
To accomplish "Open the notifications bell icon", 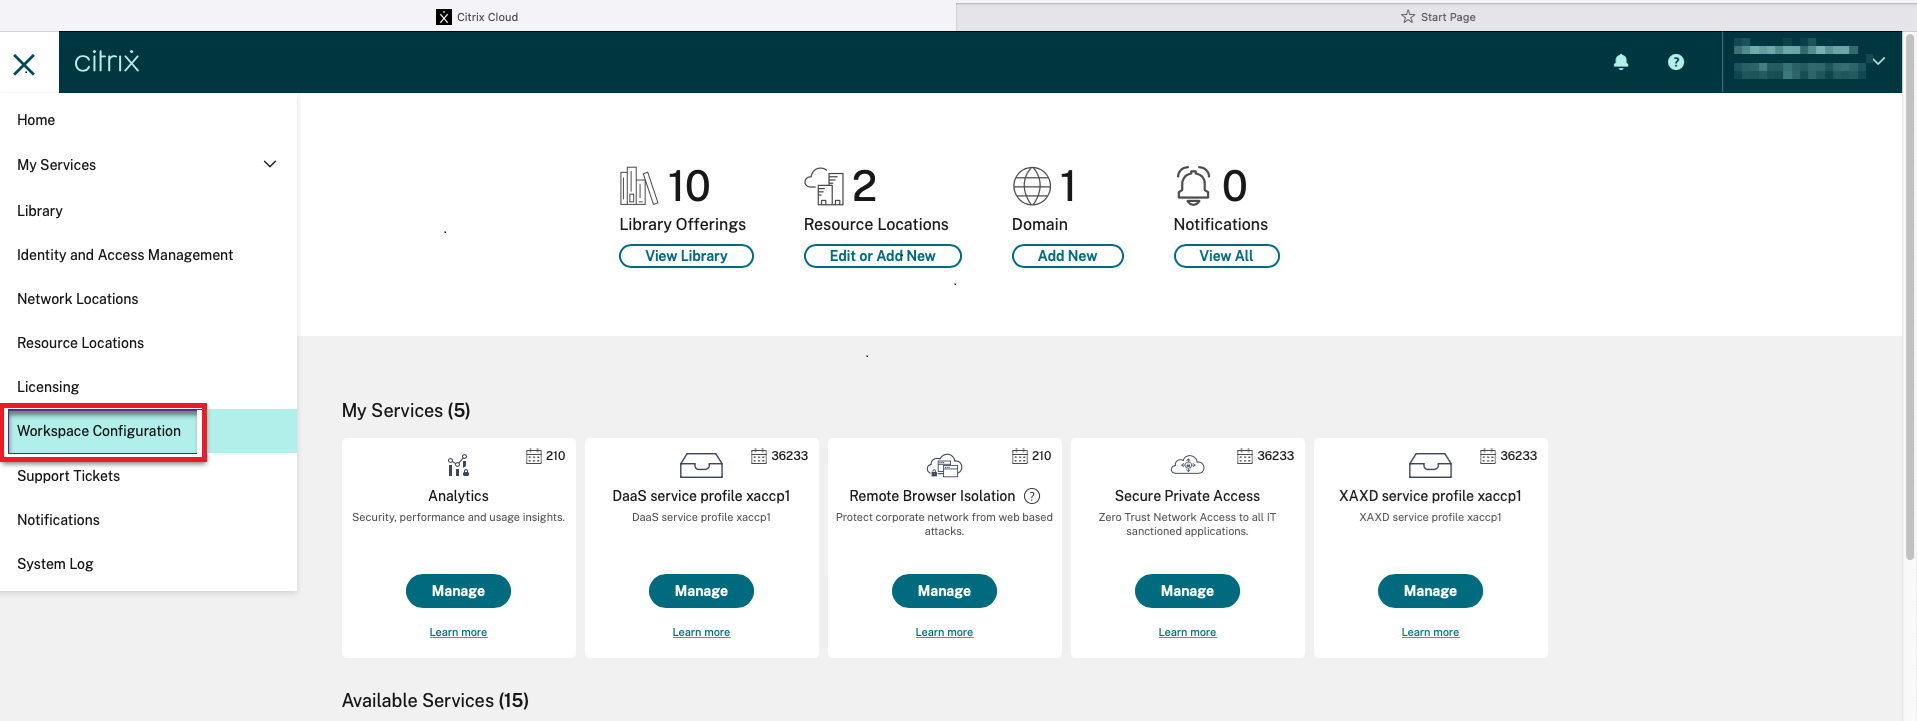I will (x=1620, y=62).
